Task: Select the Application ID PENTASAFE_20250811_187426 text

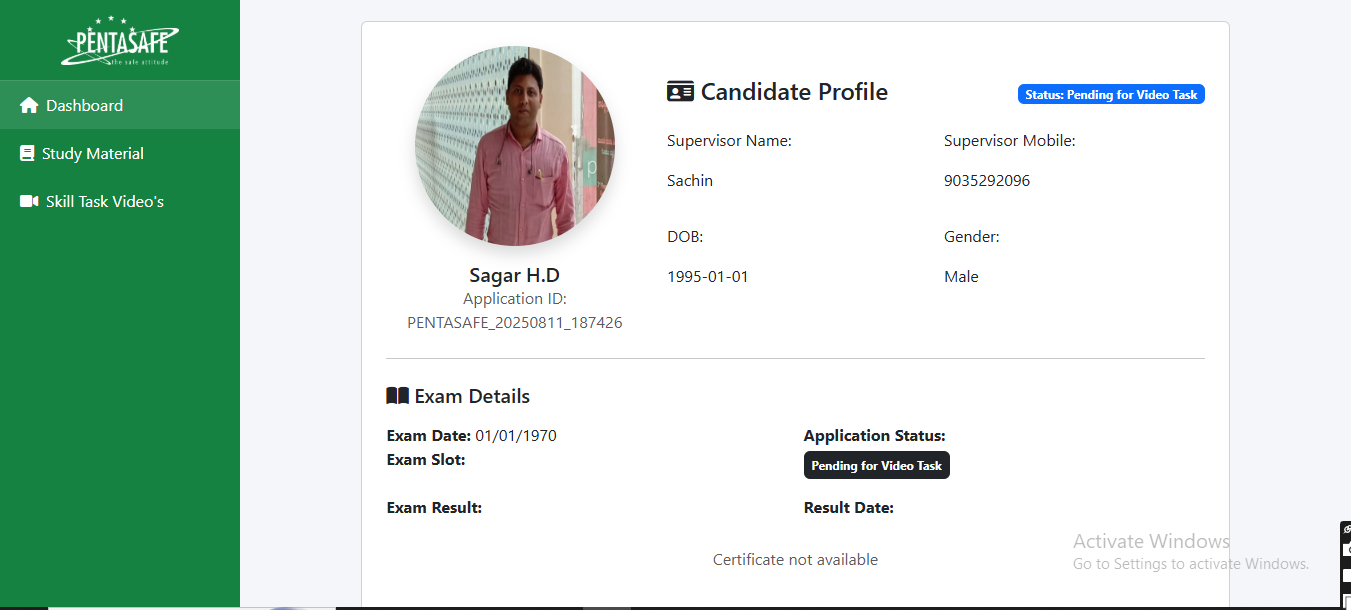Action: (515, 322)
